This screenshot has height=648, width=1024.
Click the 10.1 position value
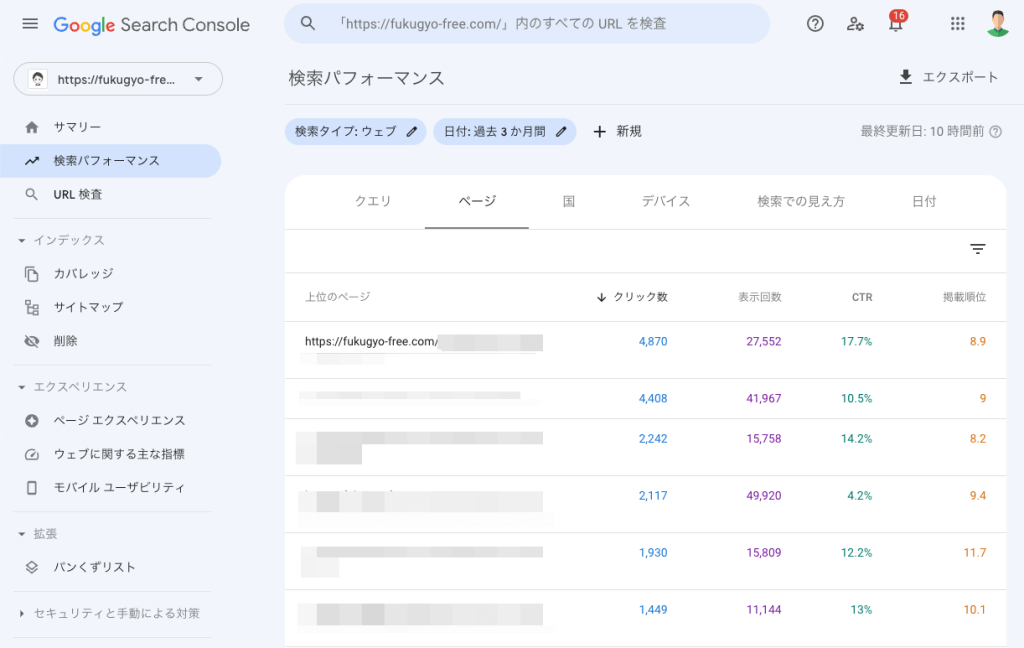tap(974, 610)
